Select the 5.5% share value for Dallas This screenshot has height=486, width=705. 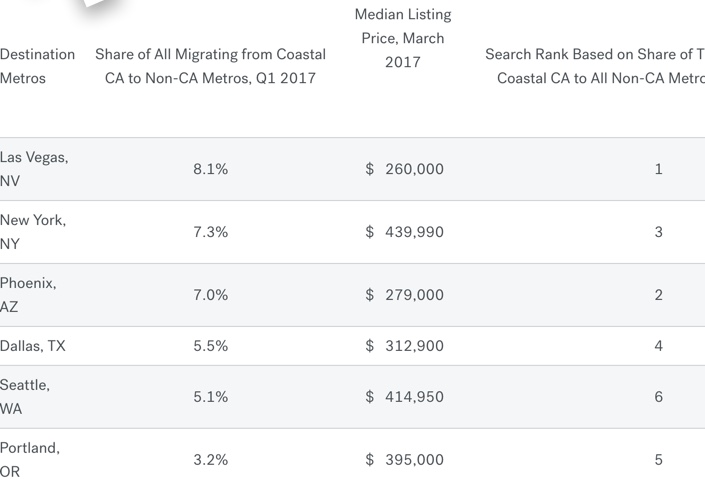pyautogui.click(x=210, y=346)
